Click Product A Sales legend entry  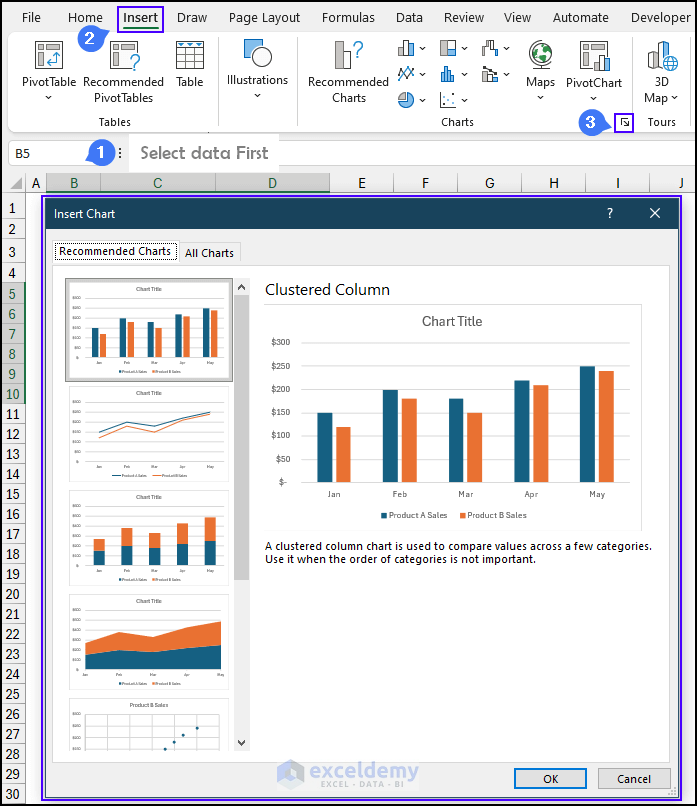pos(414,515)
